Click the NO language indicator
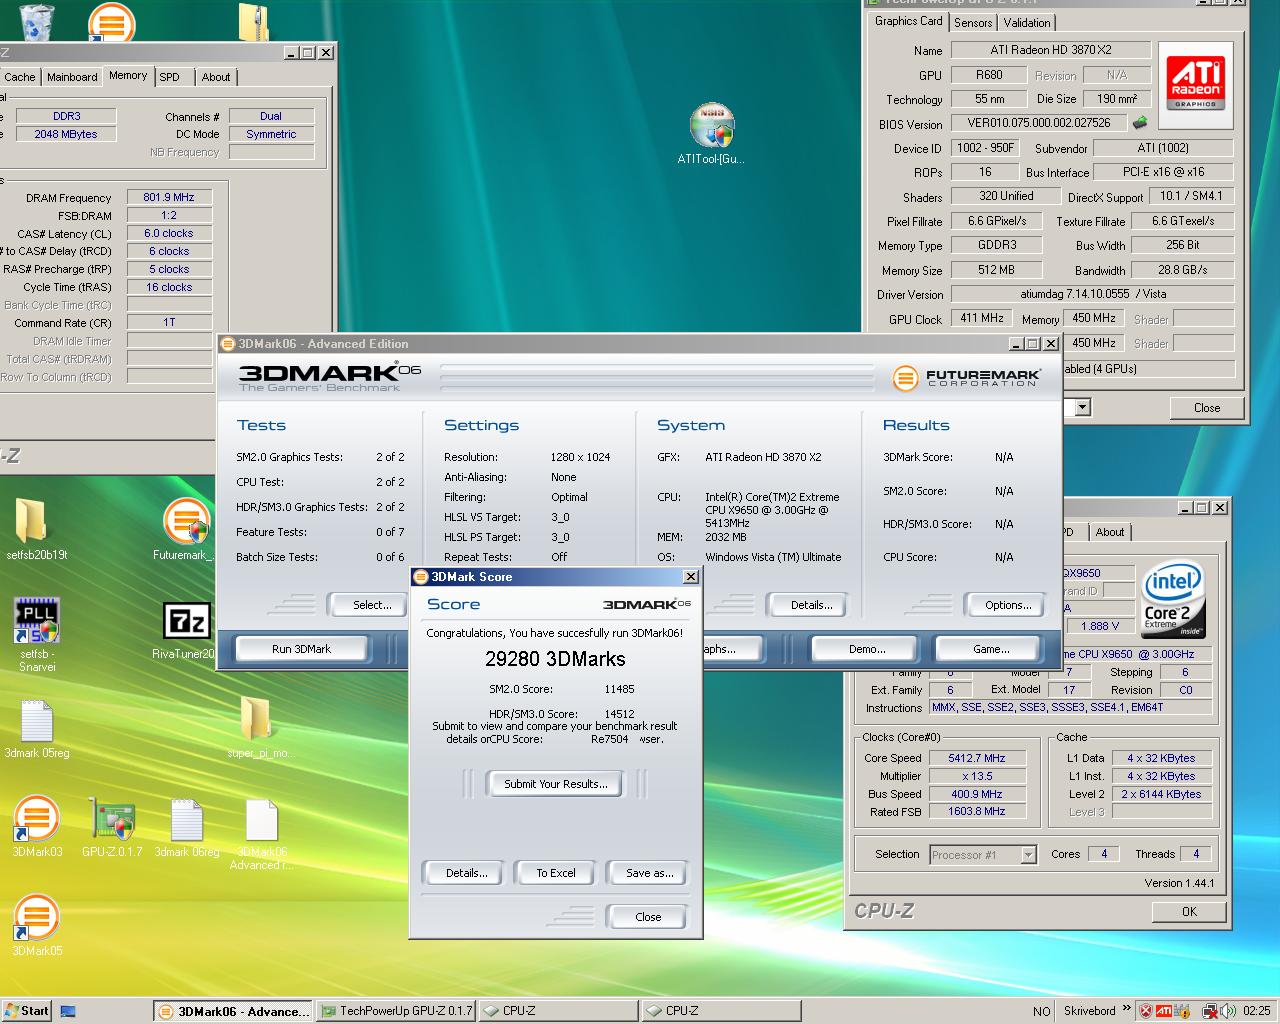 click(x=1041, y=1011)
